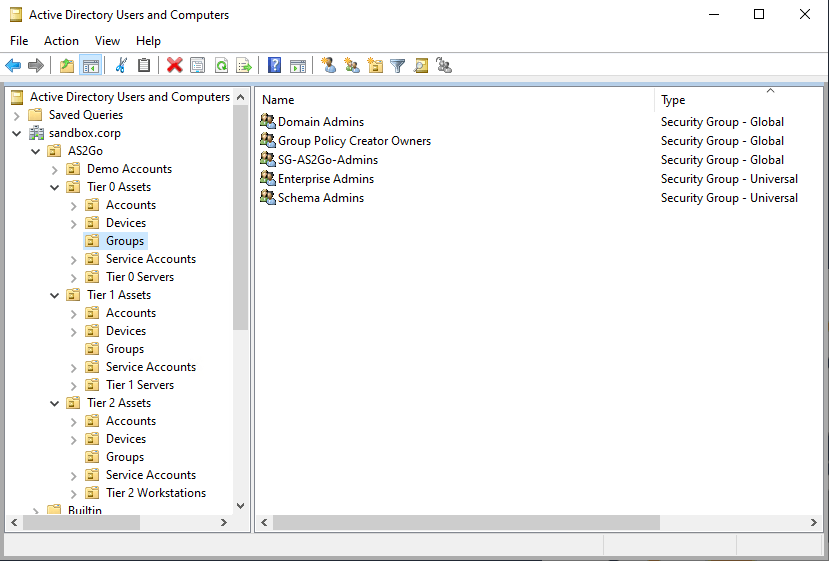Click the Export list toolbar icon
Image resolution: width=829 pixels, height=561 pixels.
[x=243, y=66]
